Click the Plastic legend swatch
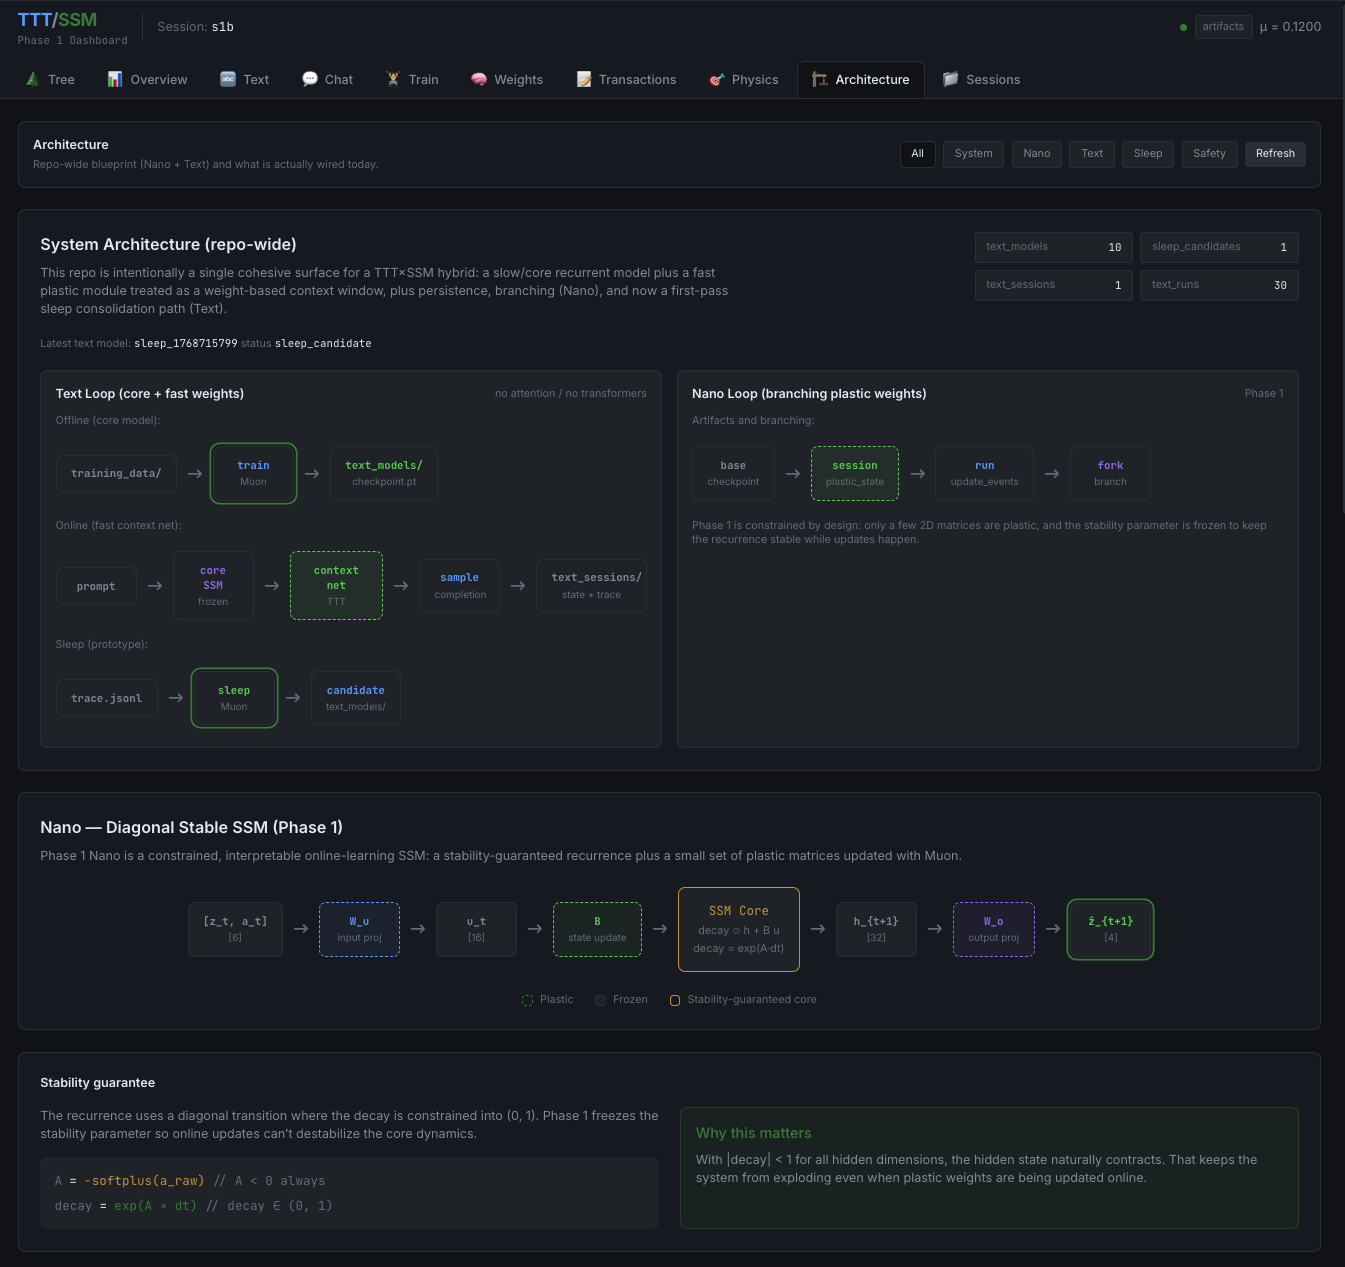 [x=527, y=1000]
